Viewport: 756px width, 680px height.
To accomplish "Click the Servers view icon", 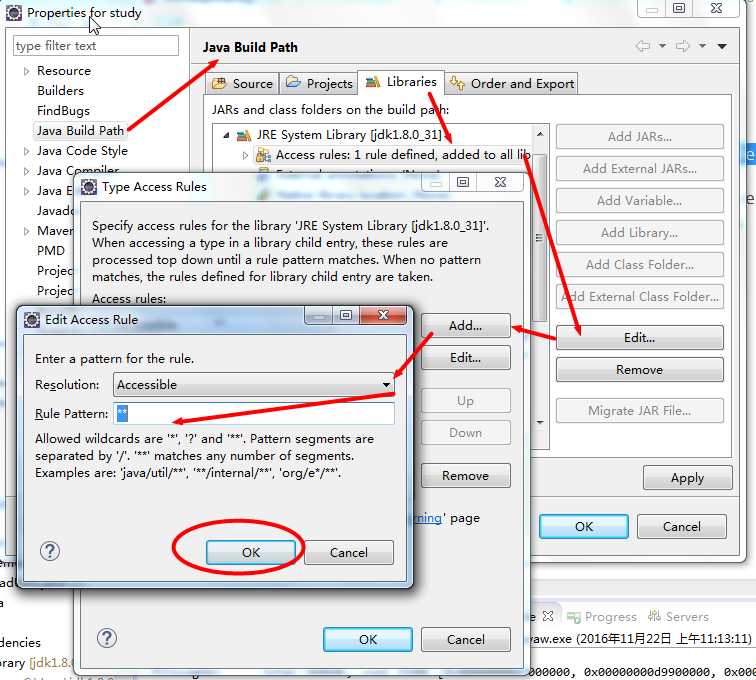I will click(654, 616).
